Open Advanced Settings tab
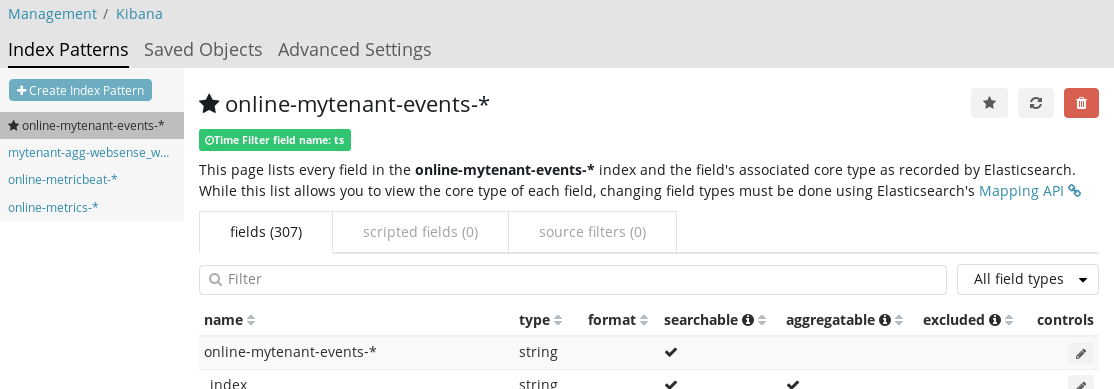The image size is (1114, 389). coord(355,50)
